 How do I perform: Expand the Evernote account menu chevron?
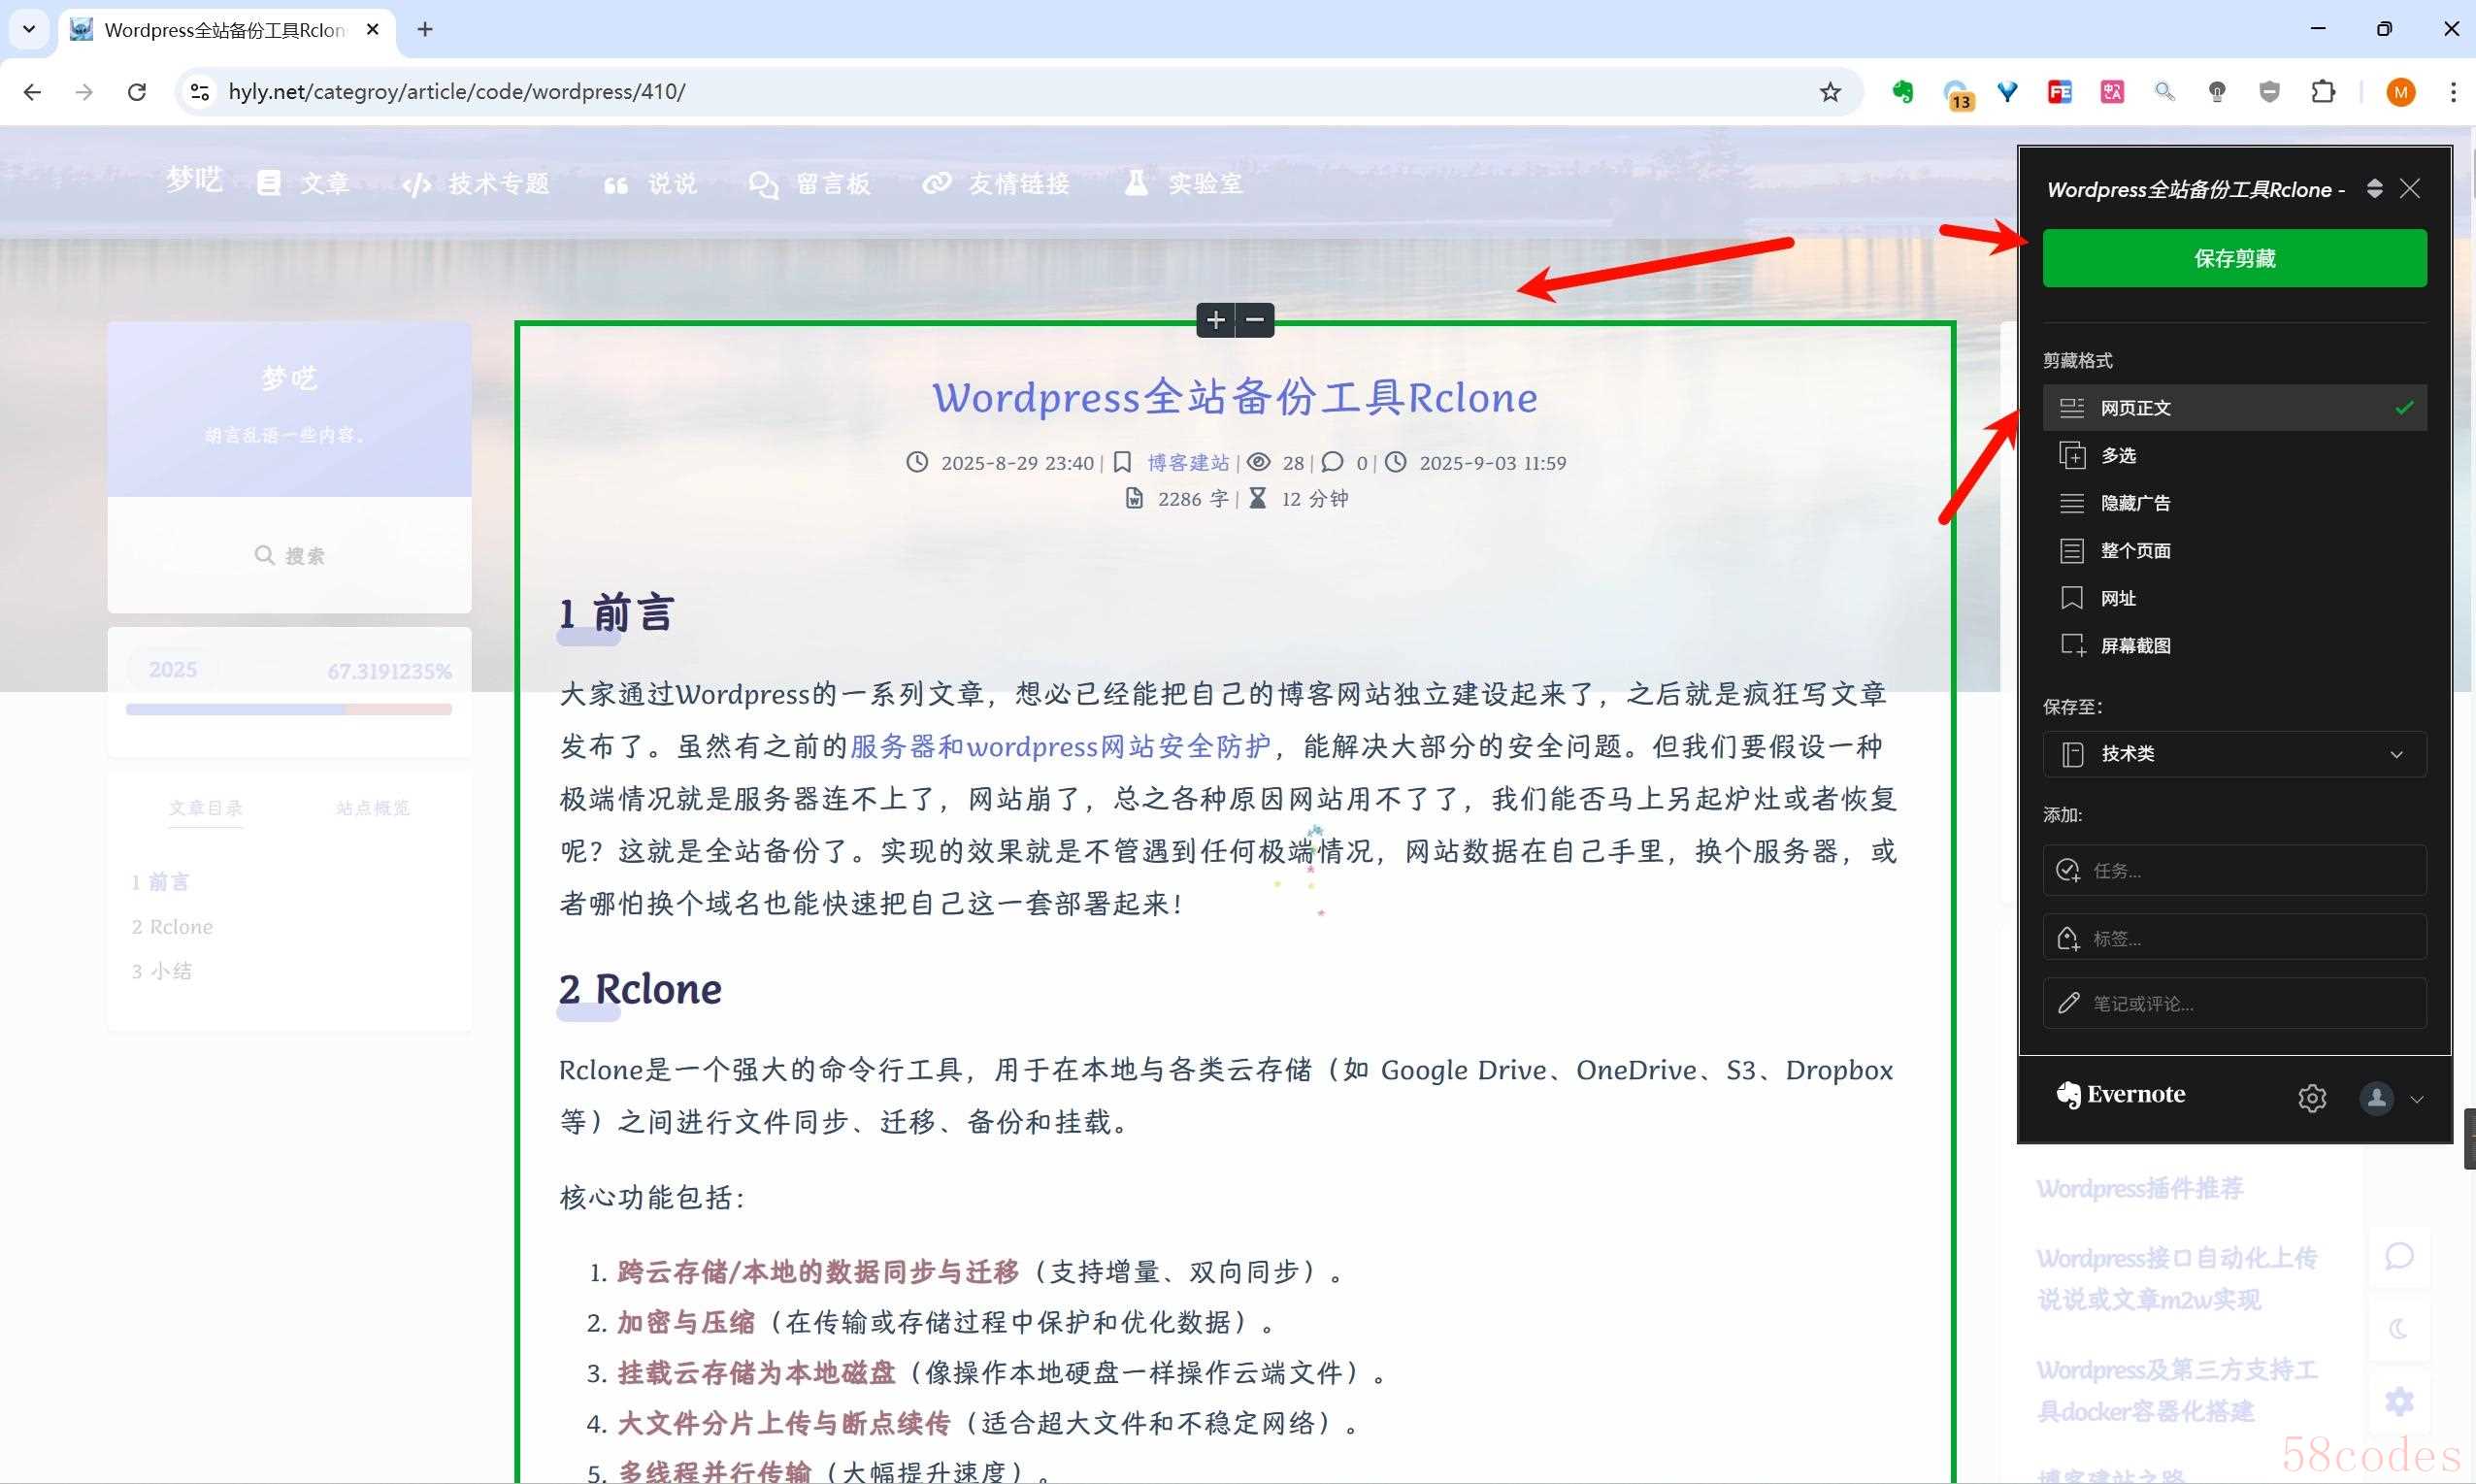[2416, 1099]
